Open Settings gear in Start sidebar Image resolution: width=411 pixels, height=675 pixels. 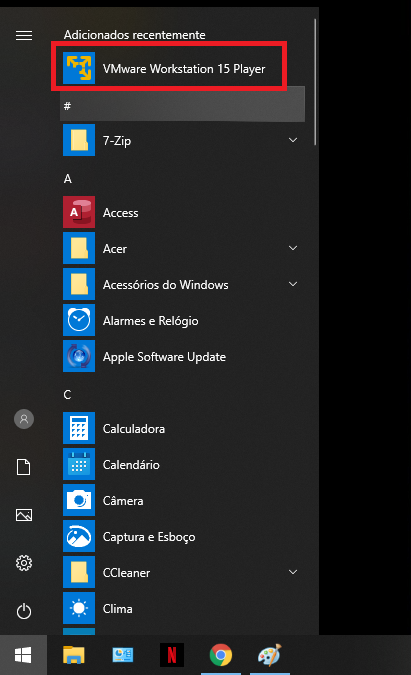click(x=24, y=563)
